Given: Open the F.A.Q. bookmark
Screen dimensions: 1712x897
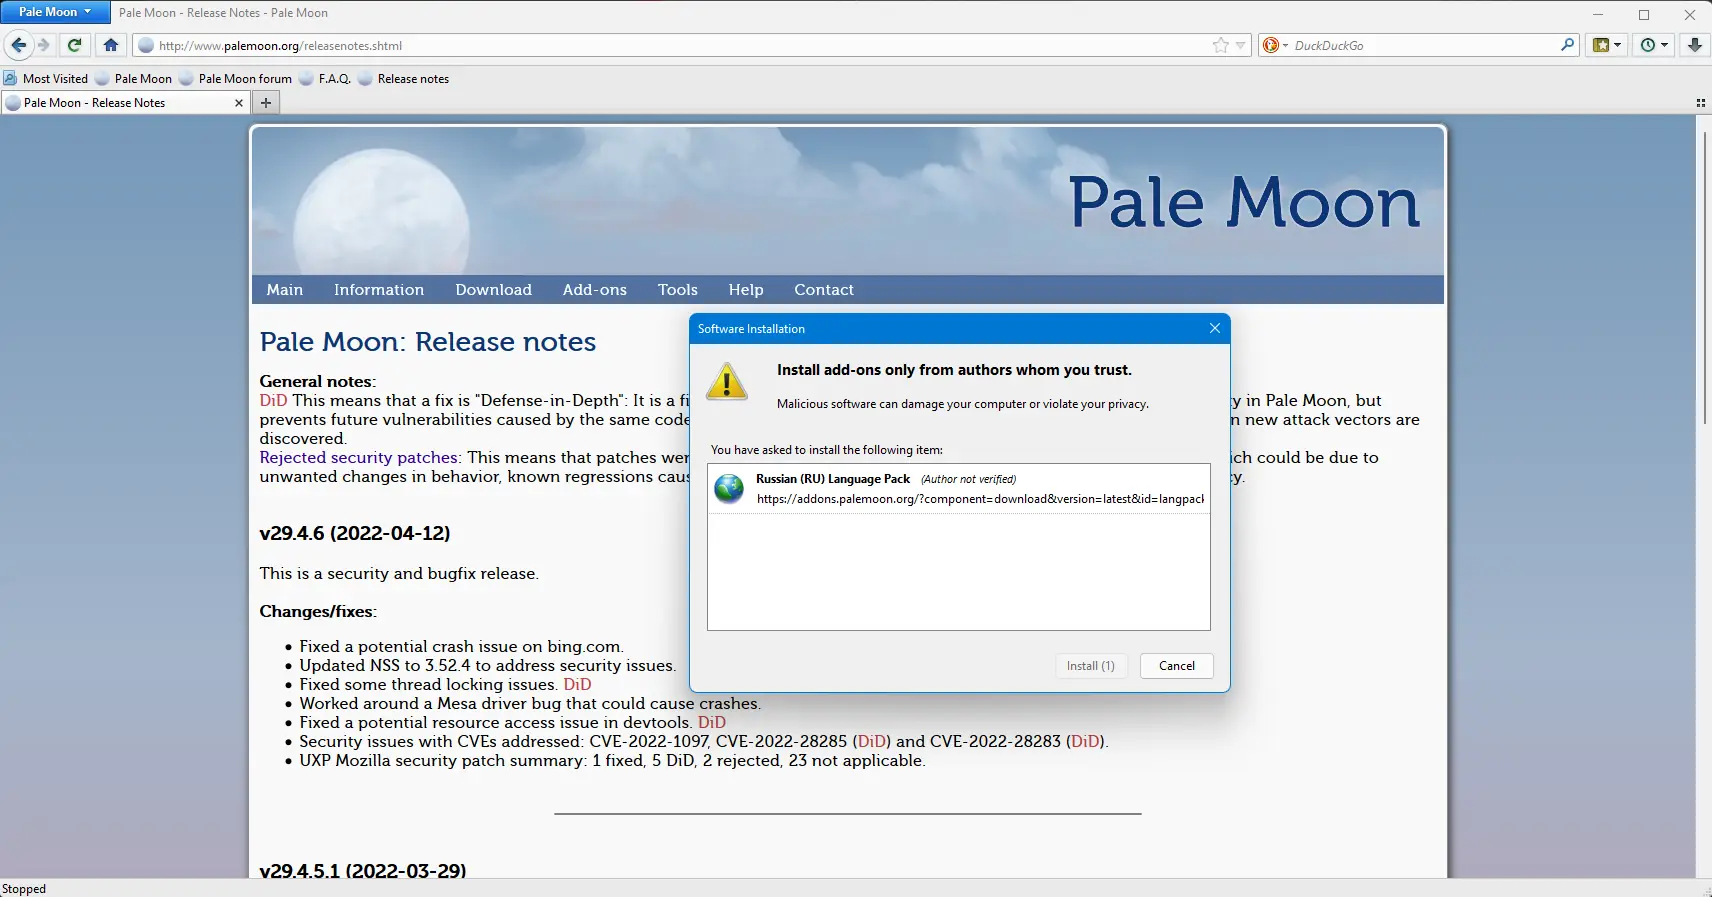Looking at the screenshot, I should [x=326, y=79].
